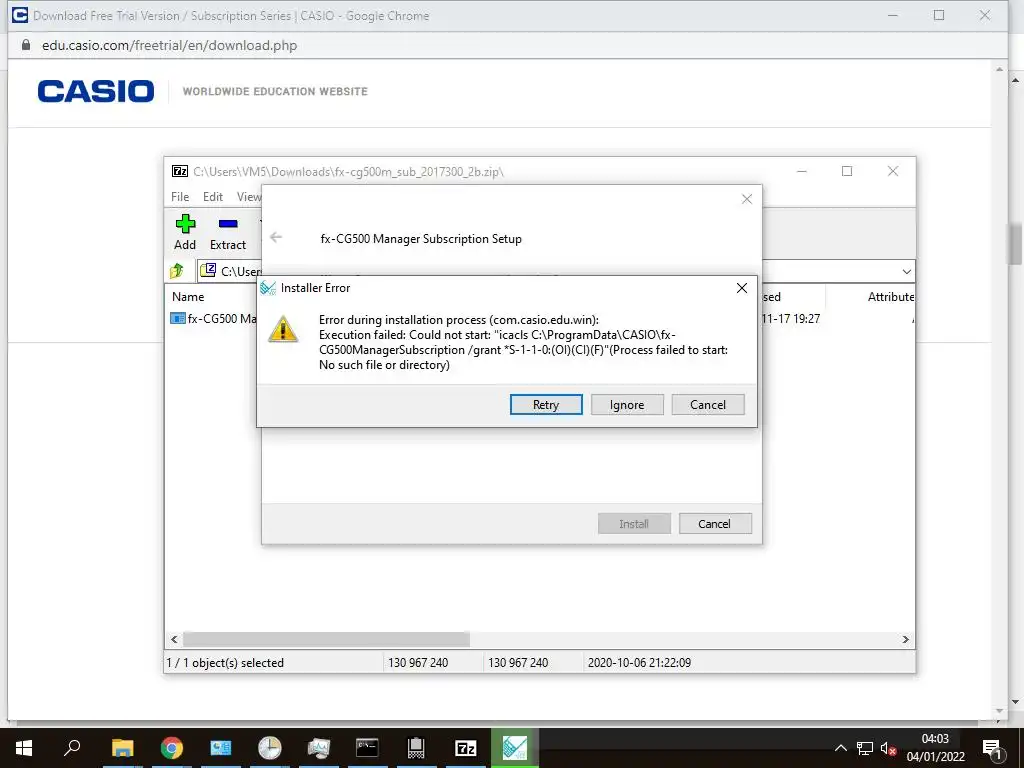Click the status bar text '1 / 1 object(s) selected'
The height and width of the screenshot is (768, 1024).
[225, 662]
